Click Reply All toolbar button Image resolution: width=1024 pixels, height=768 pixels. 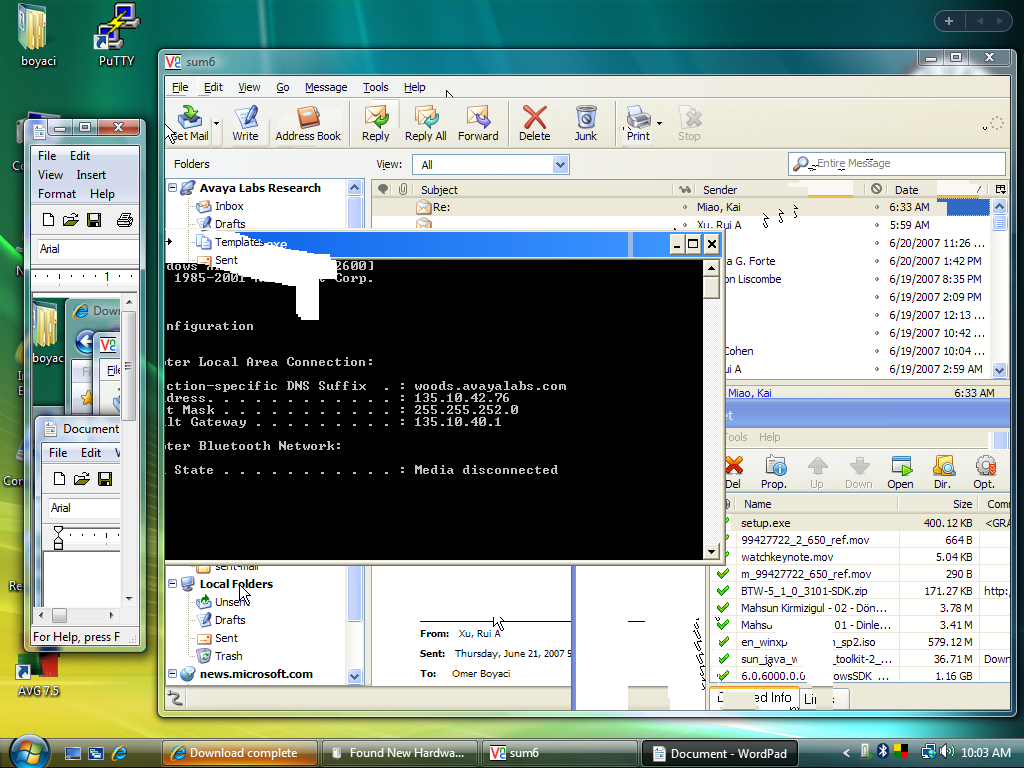pos(426,123)
